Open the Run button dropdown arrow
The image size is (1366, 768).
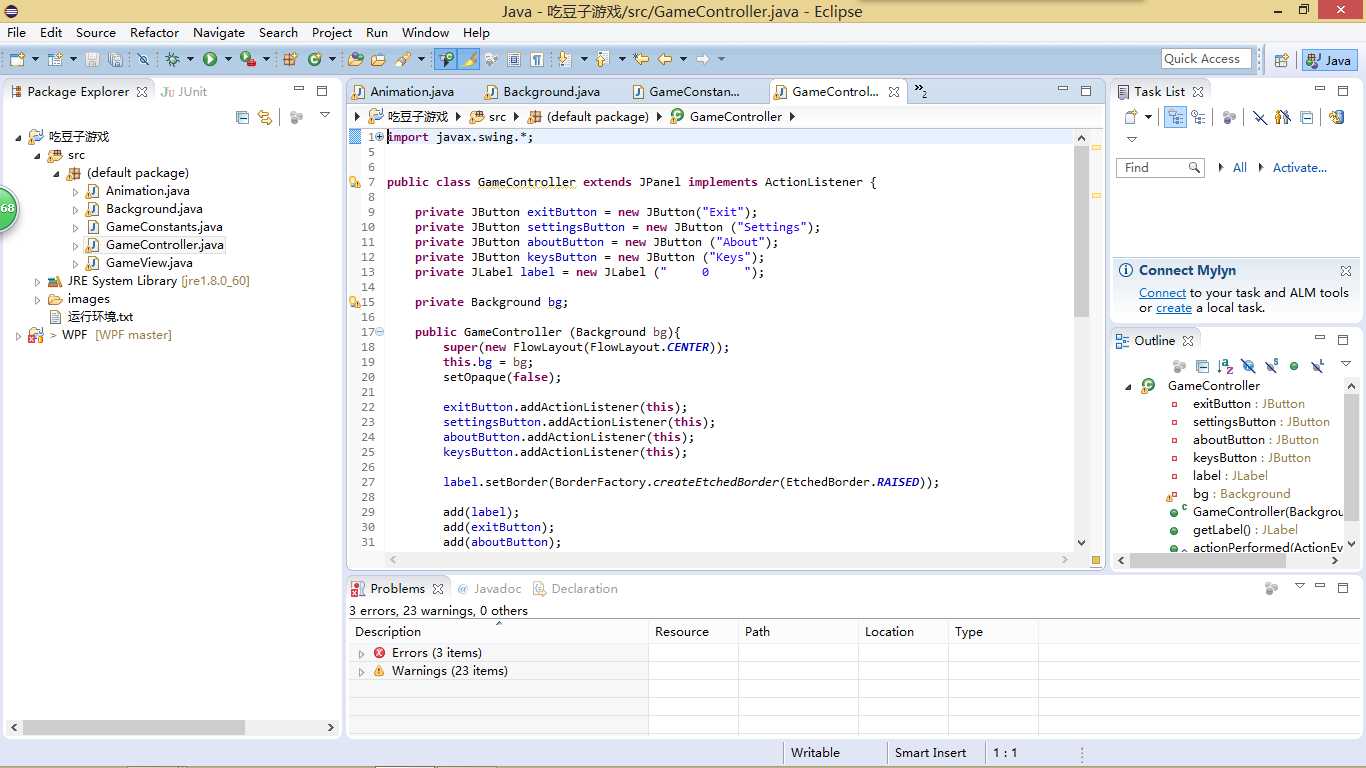click(x=228, y=60)
